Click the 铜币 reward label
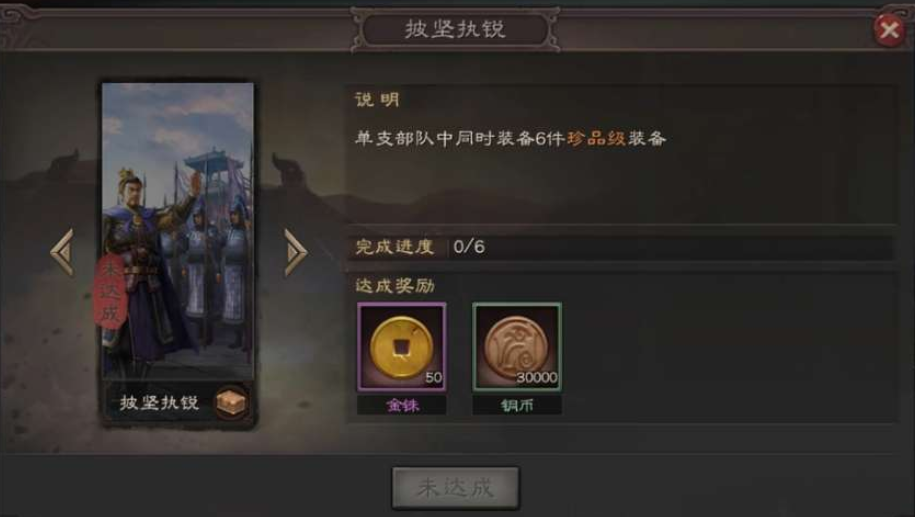The image size is (915, 517). [517, 405]
